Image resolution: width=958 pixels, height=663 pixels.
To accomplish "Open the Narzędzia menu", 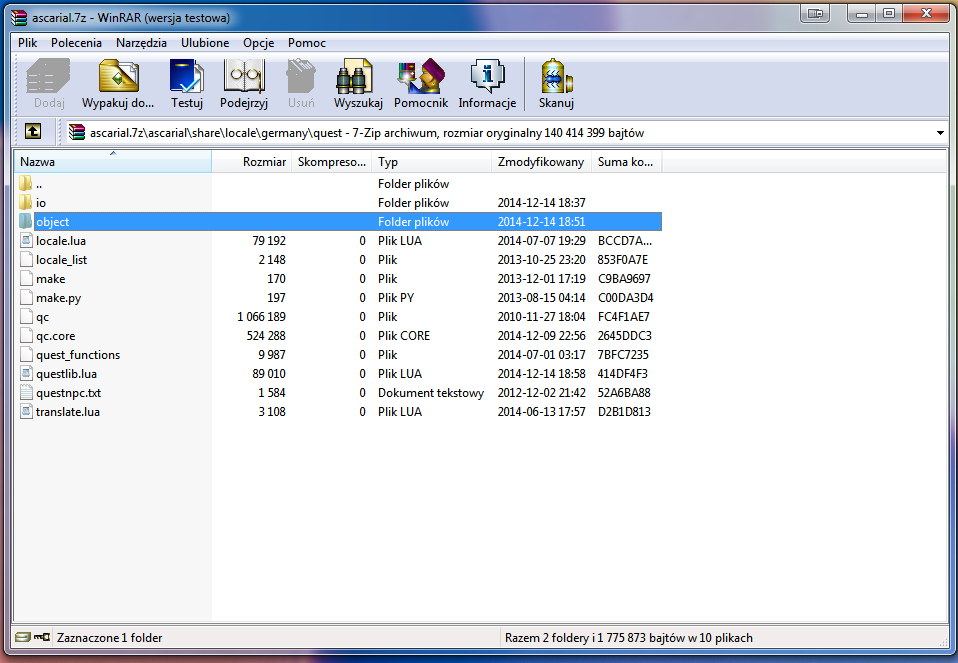I will point(141,43).
